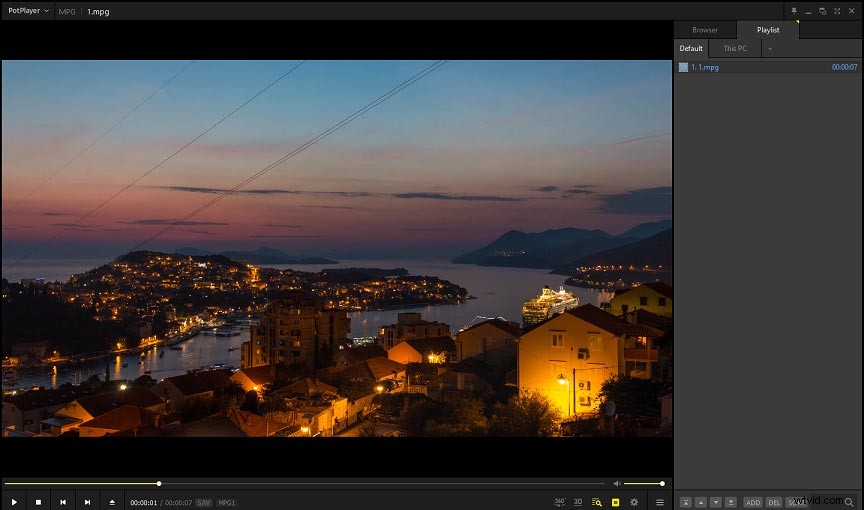Click the volume slider

tap(643, 484)
